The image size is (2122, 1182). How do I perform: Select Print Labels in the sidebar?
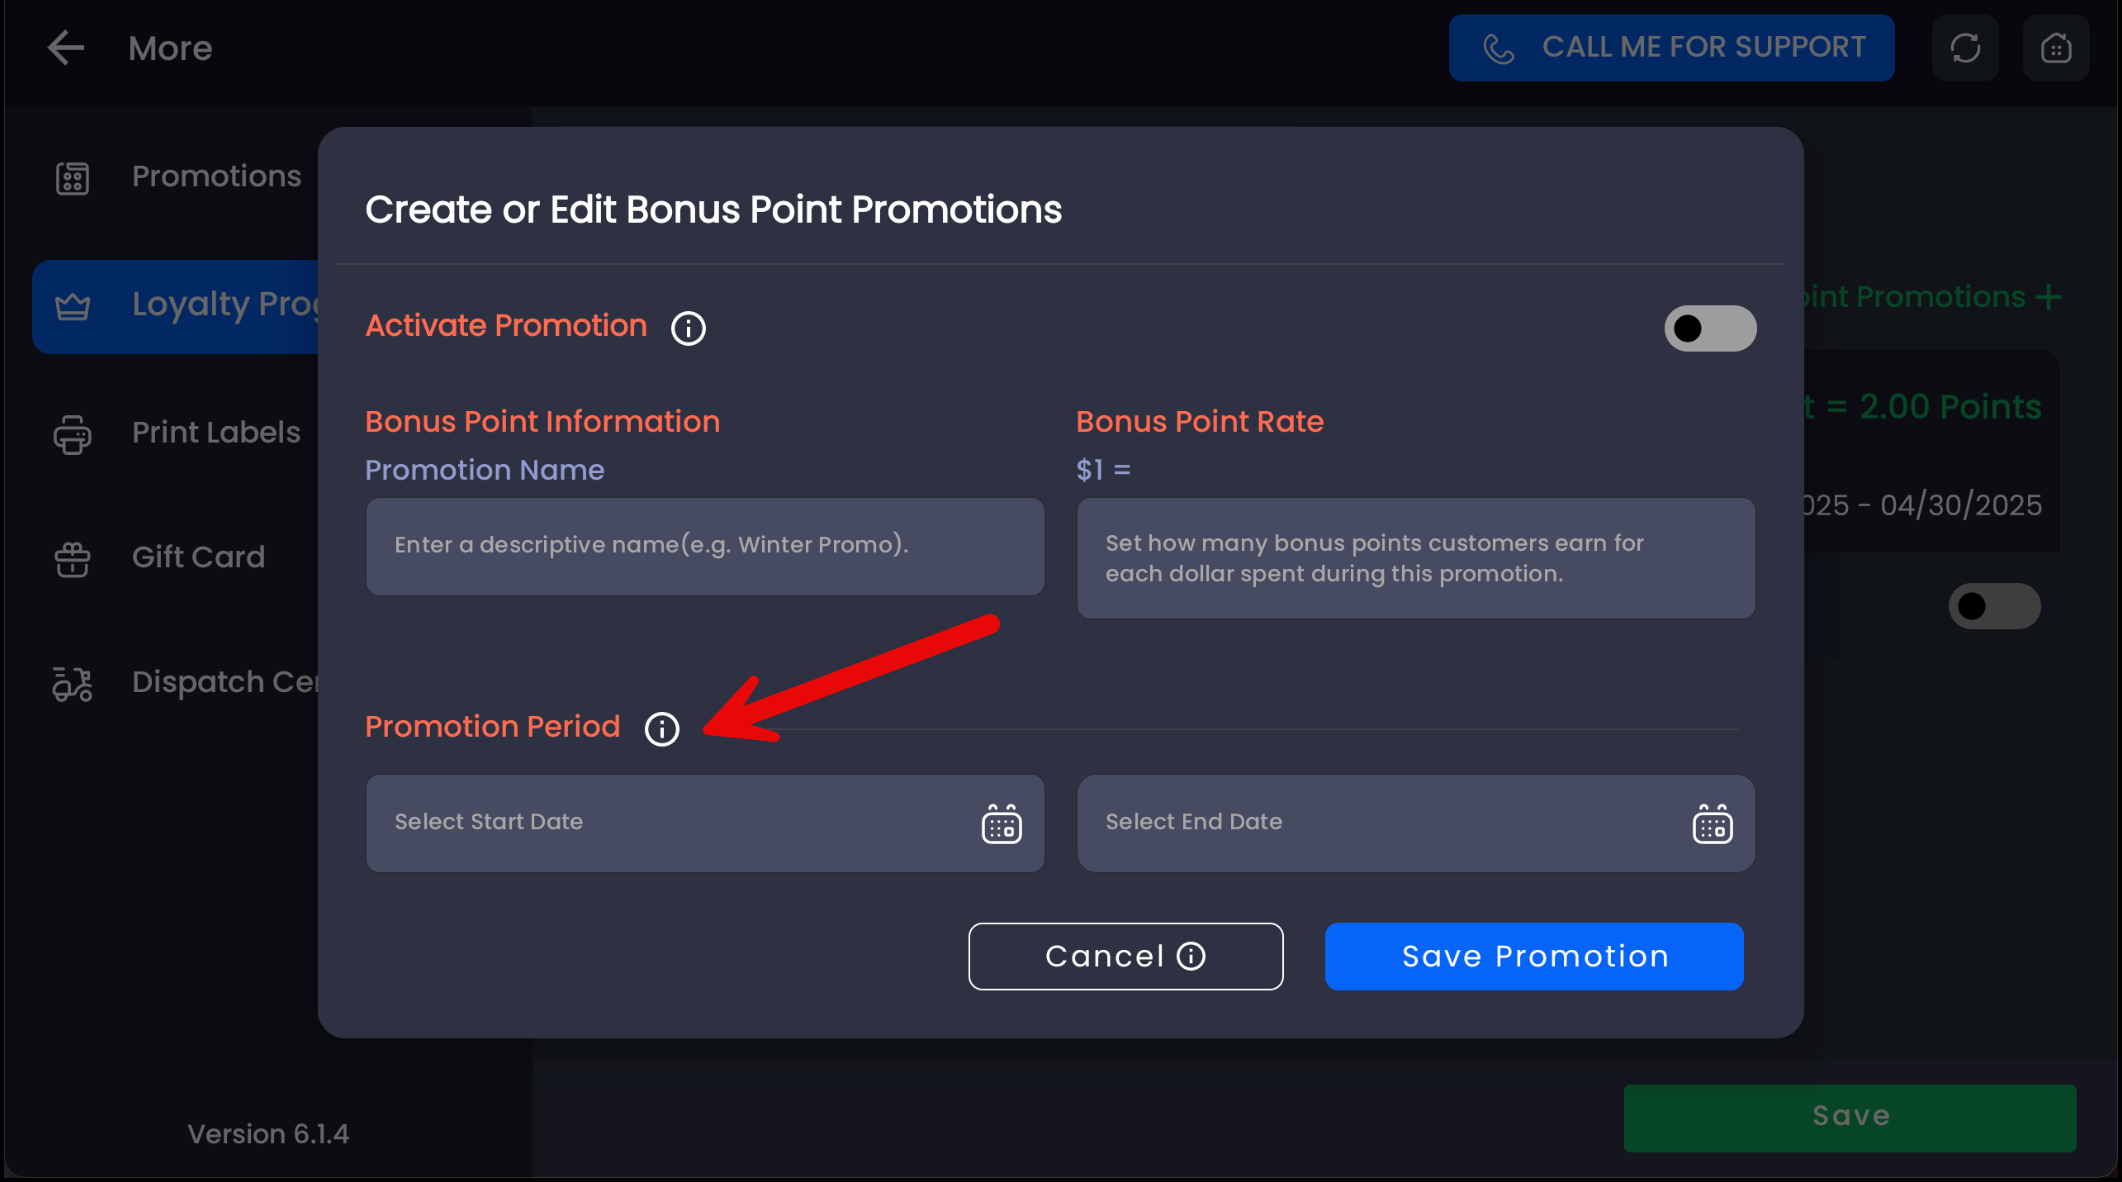tap(215, 433)
